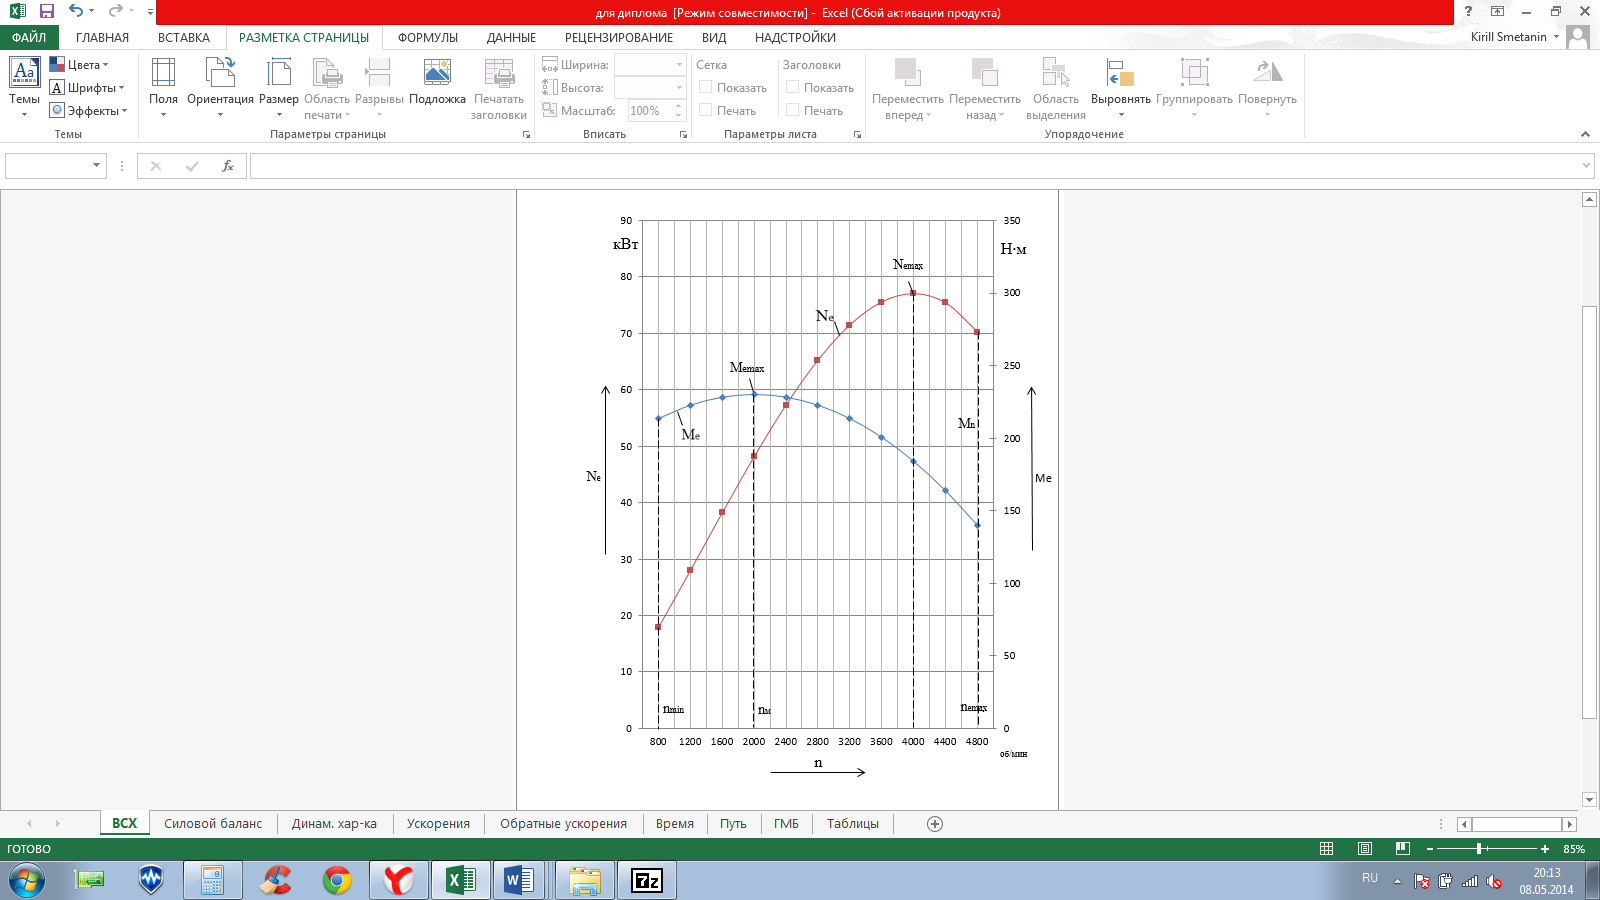Open theme Effects options
This screenshot has height=900, width=1600.
coord(89,111)
